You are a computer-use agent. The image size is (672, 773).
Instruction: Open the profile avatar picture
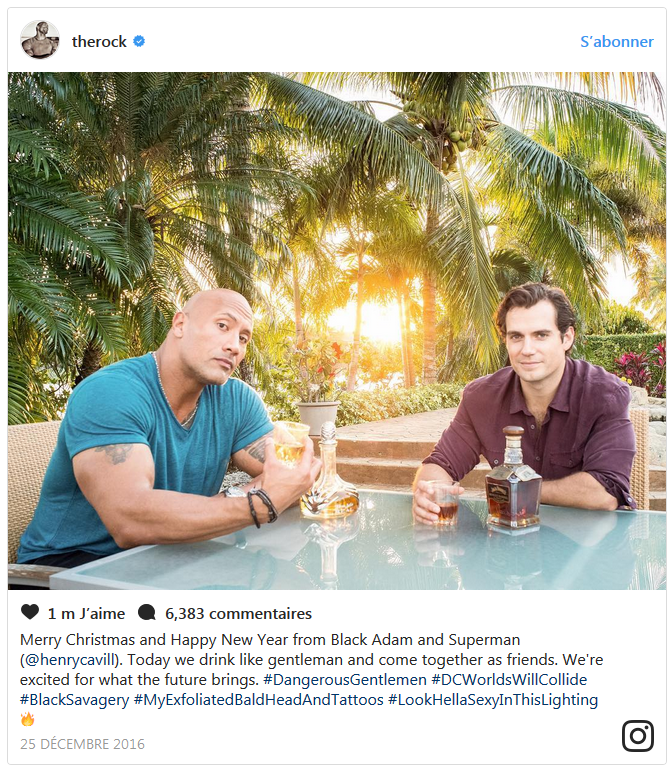point(40,39)
